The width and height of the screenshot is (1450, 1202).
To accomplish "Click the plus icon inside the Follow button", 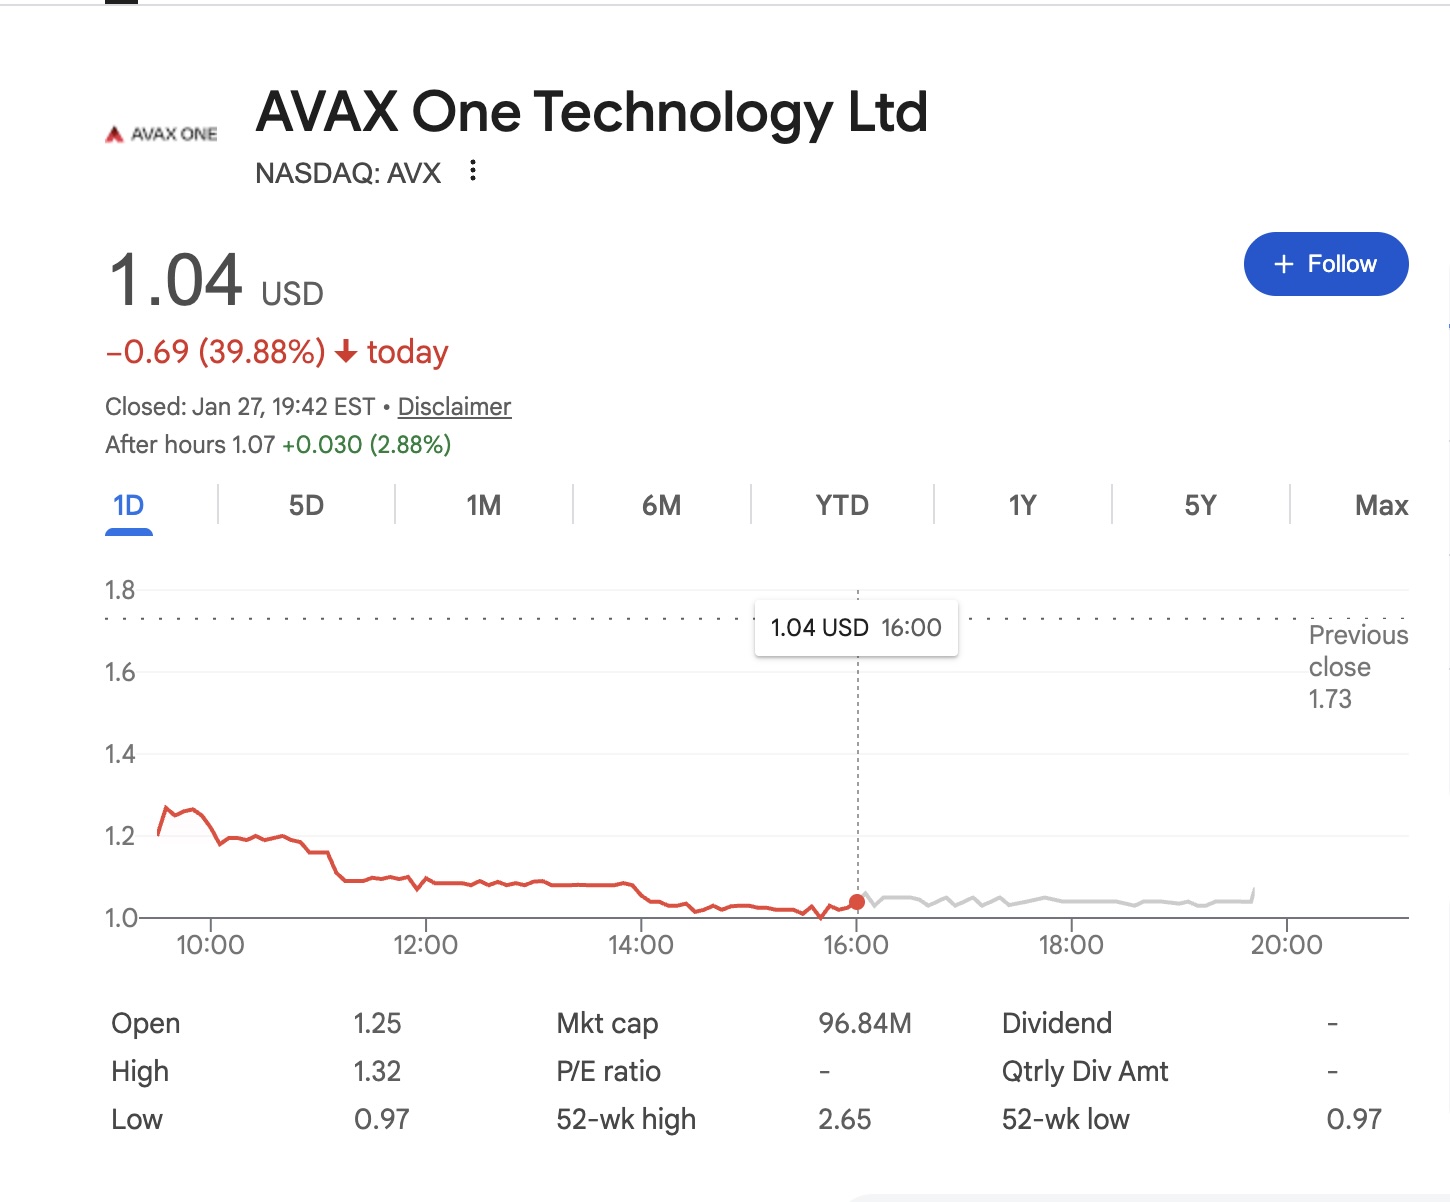I will (x=1283, y=263).
